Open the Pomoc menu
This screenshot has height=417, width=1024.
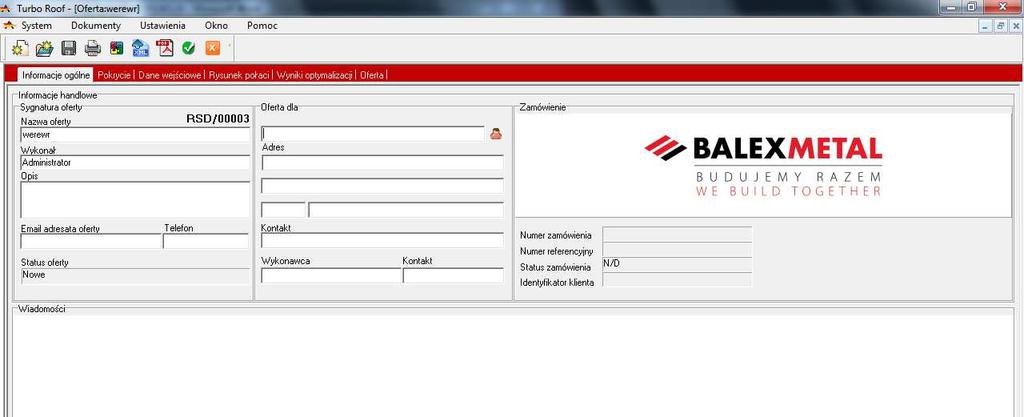coord(262,25)
